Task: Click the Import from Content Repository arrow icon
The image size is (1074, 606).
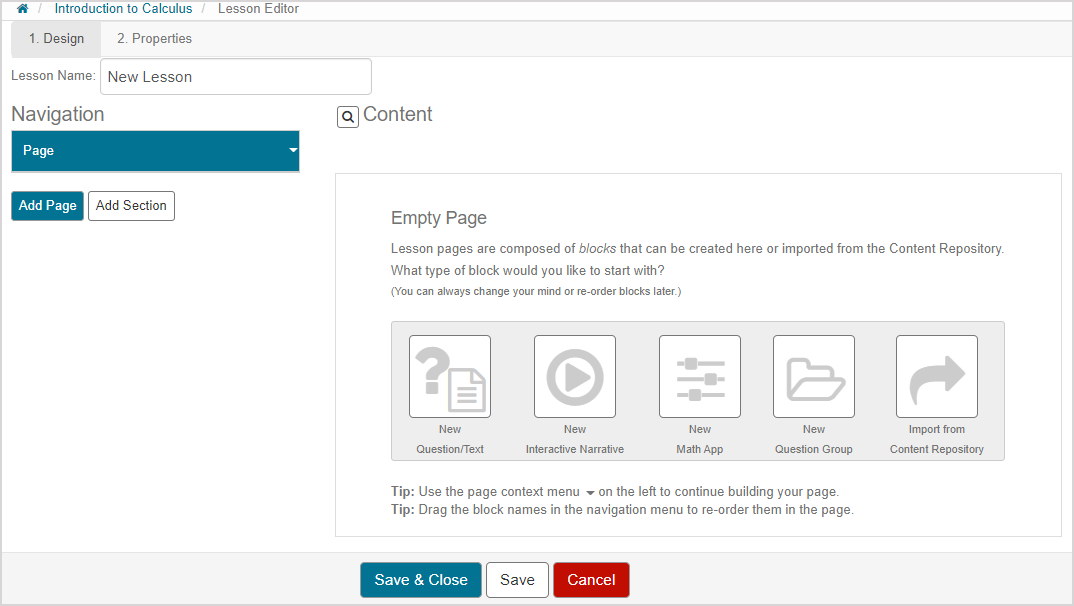Action: [937, 376]
